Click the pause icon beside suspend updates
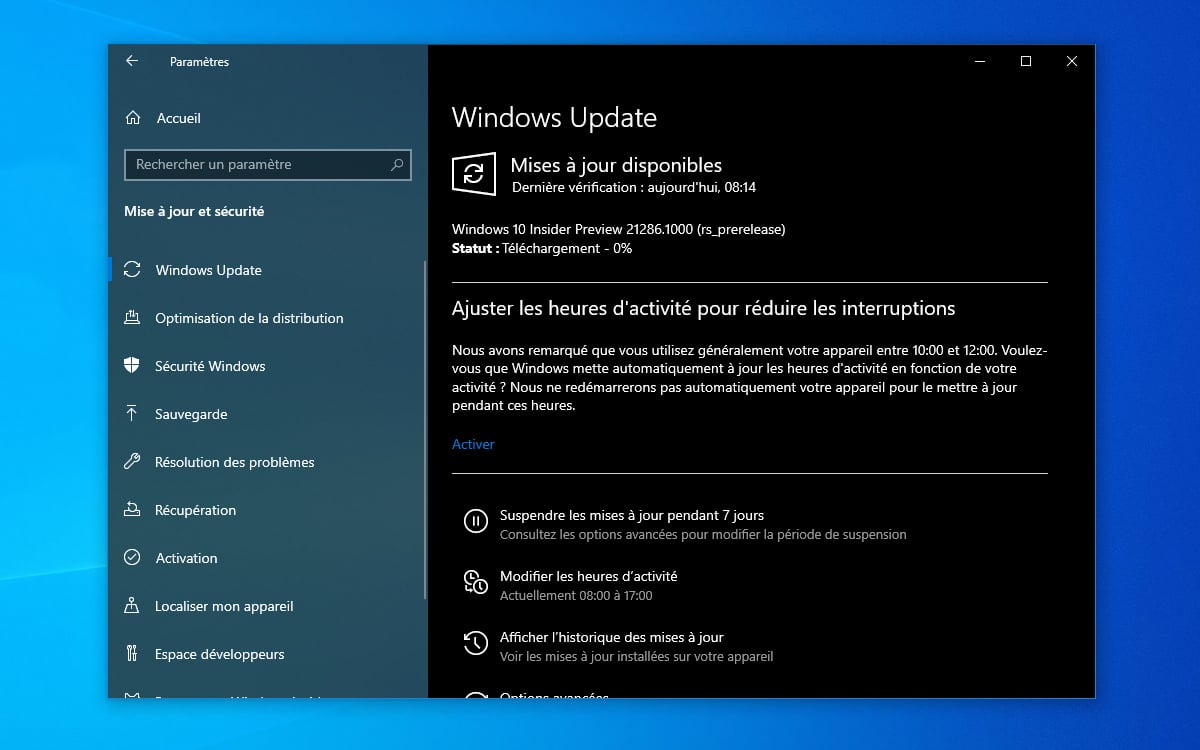1200x750 pixels. 475,522
